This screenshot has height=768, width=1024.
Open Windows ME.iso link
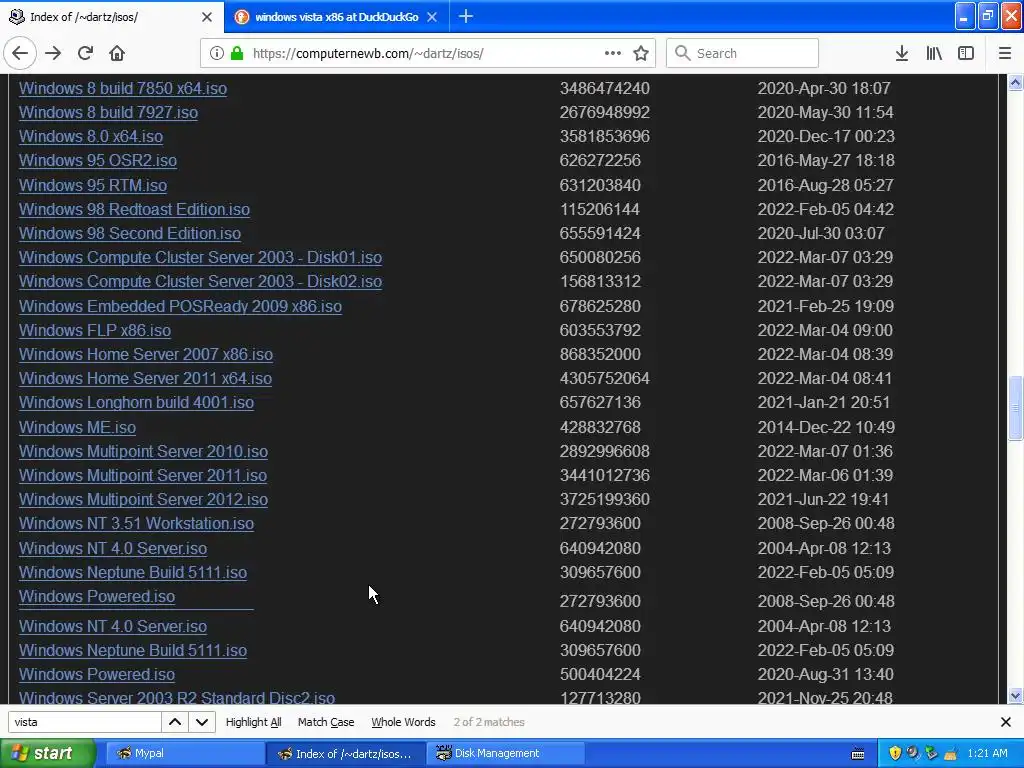pos(77,427)
